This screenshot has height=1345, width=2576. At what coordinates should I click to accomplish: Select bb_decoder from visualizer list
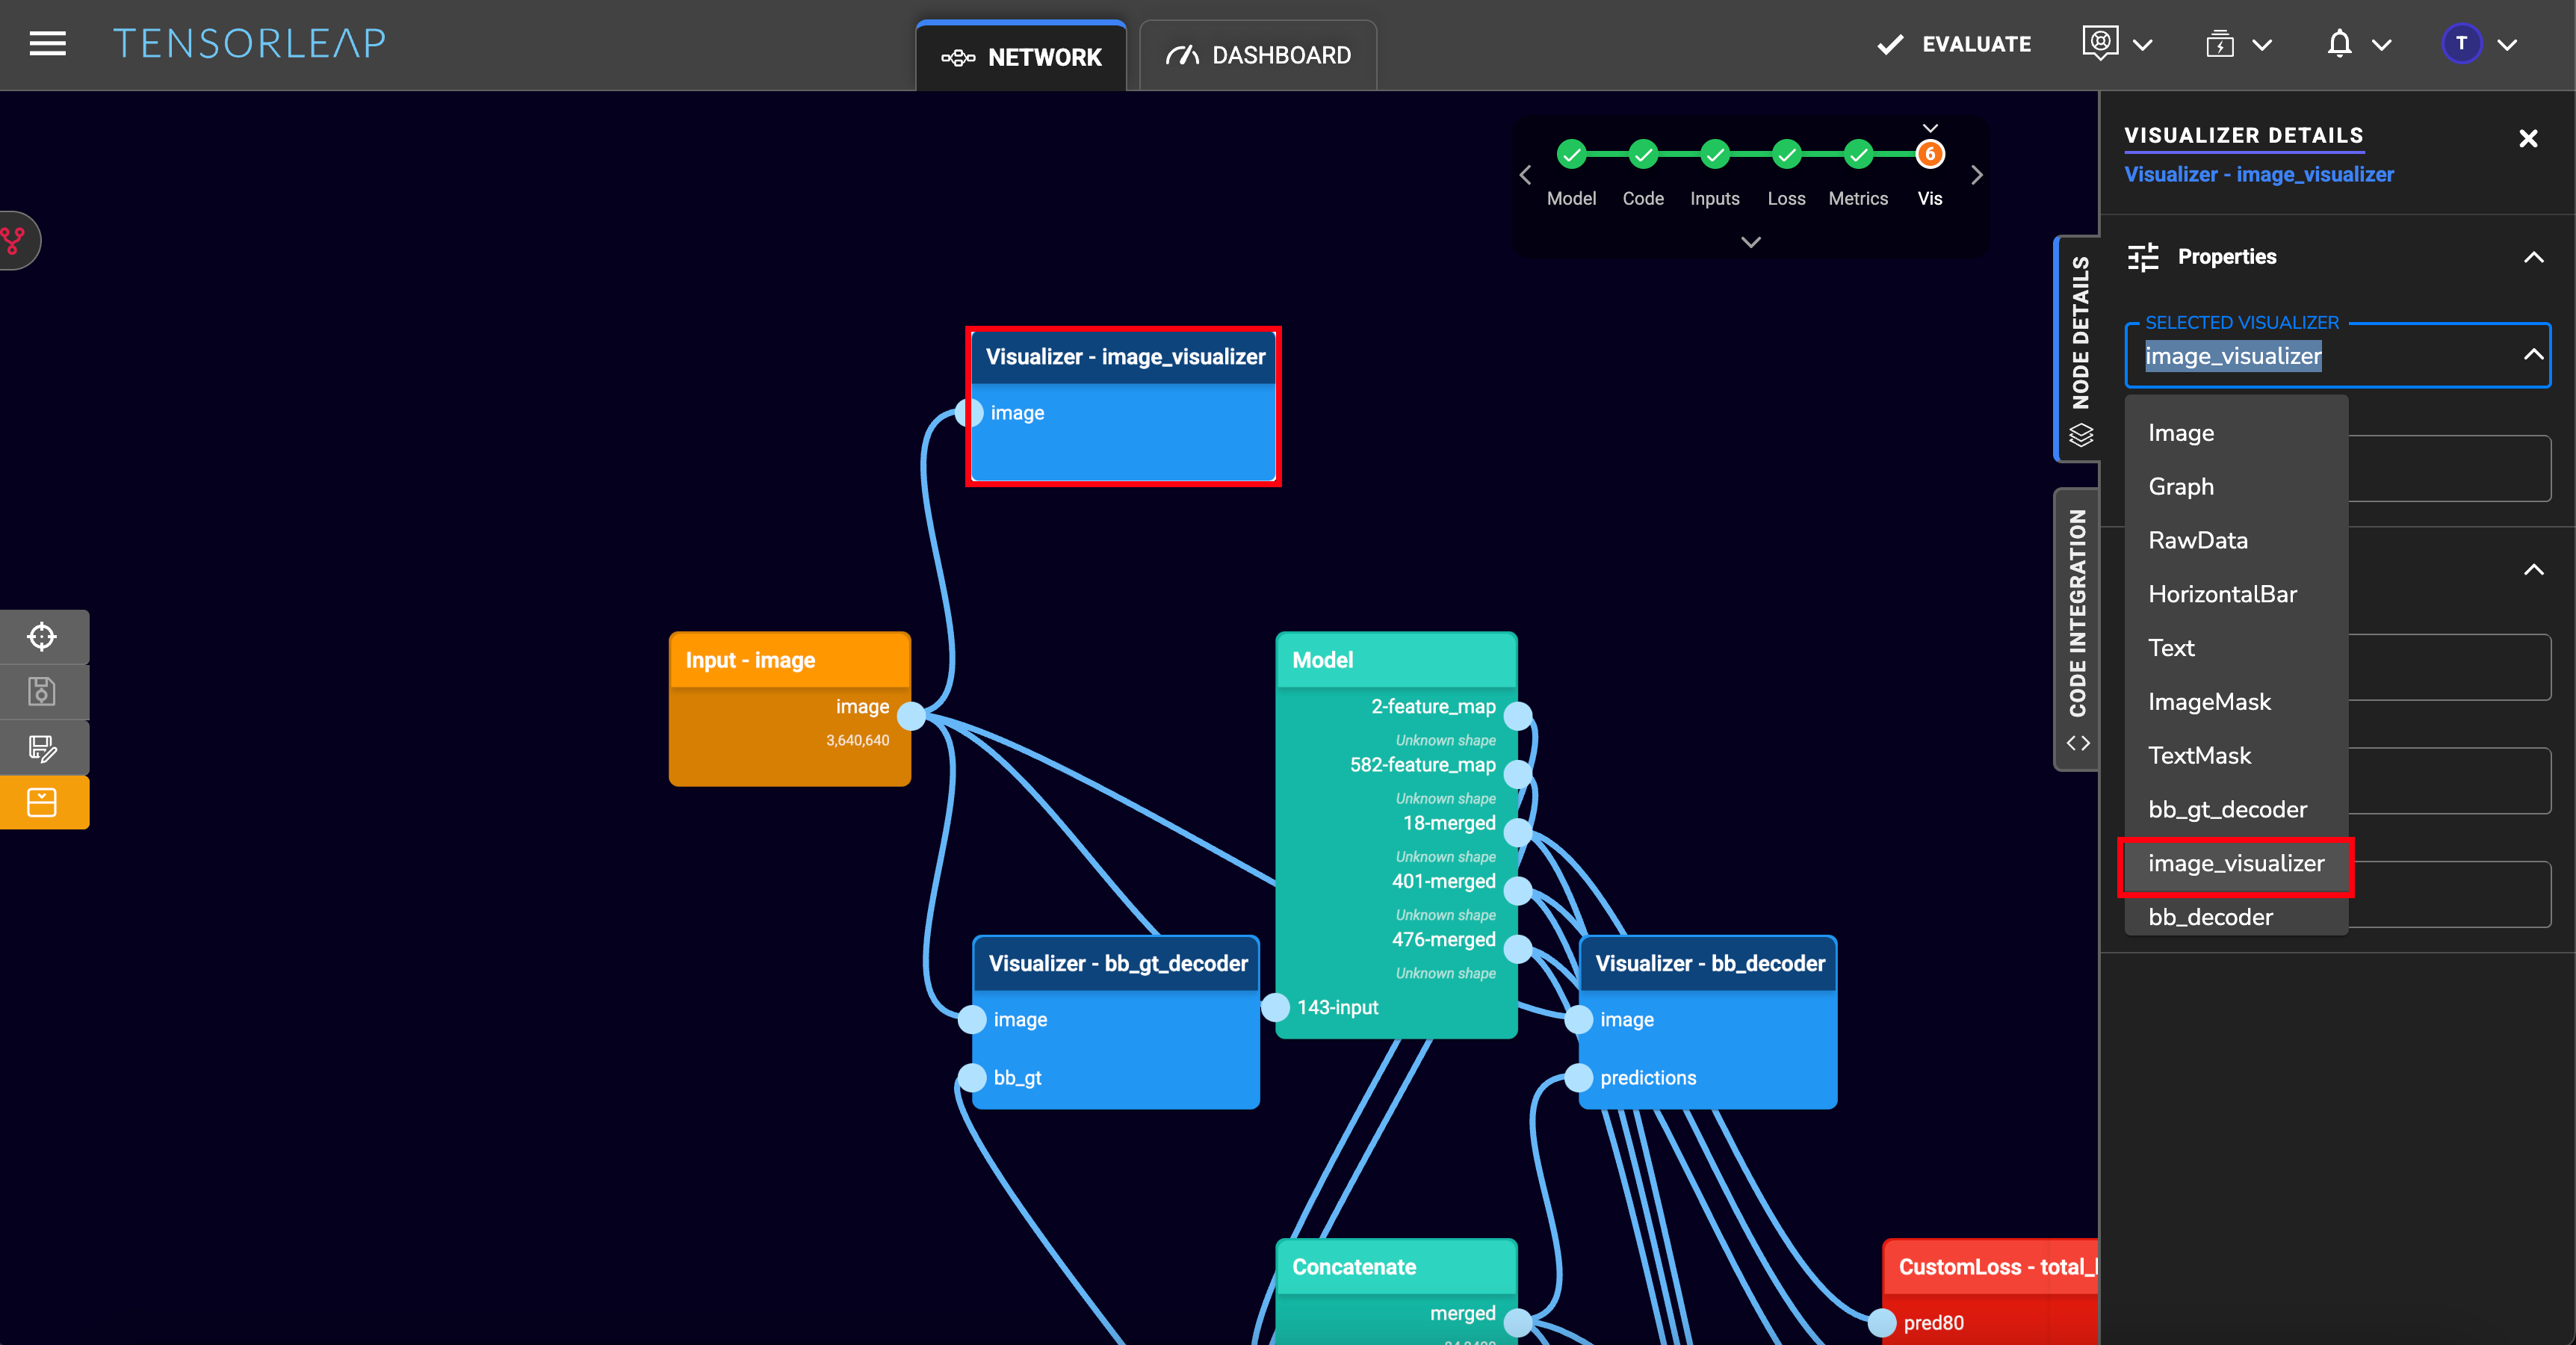(x=2210, y=917)
